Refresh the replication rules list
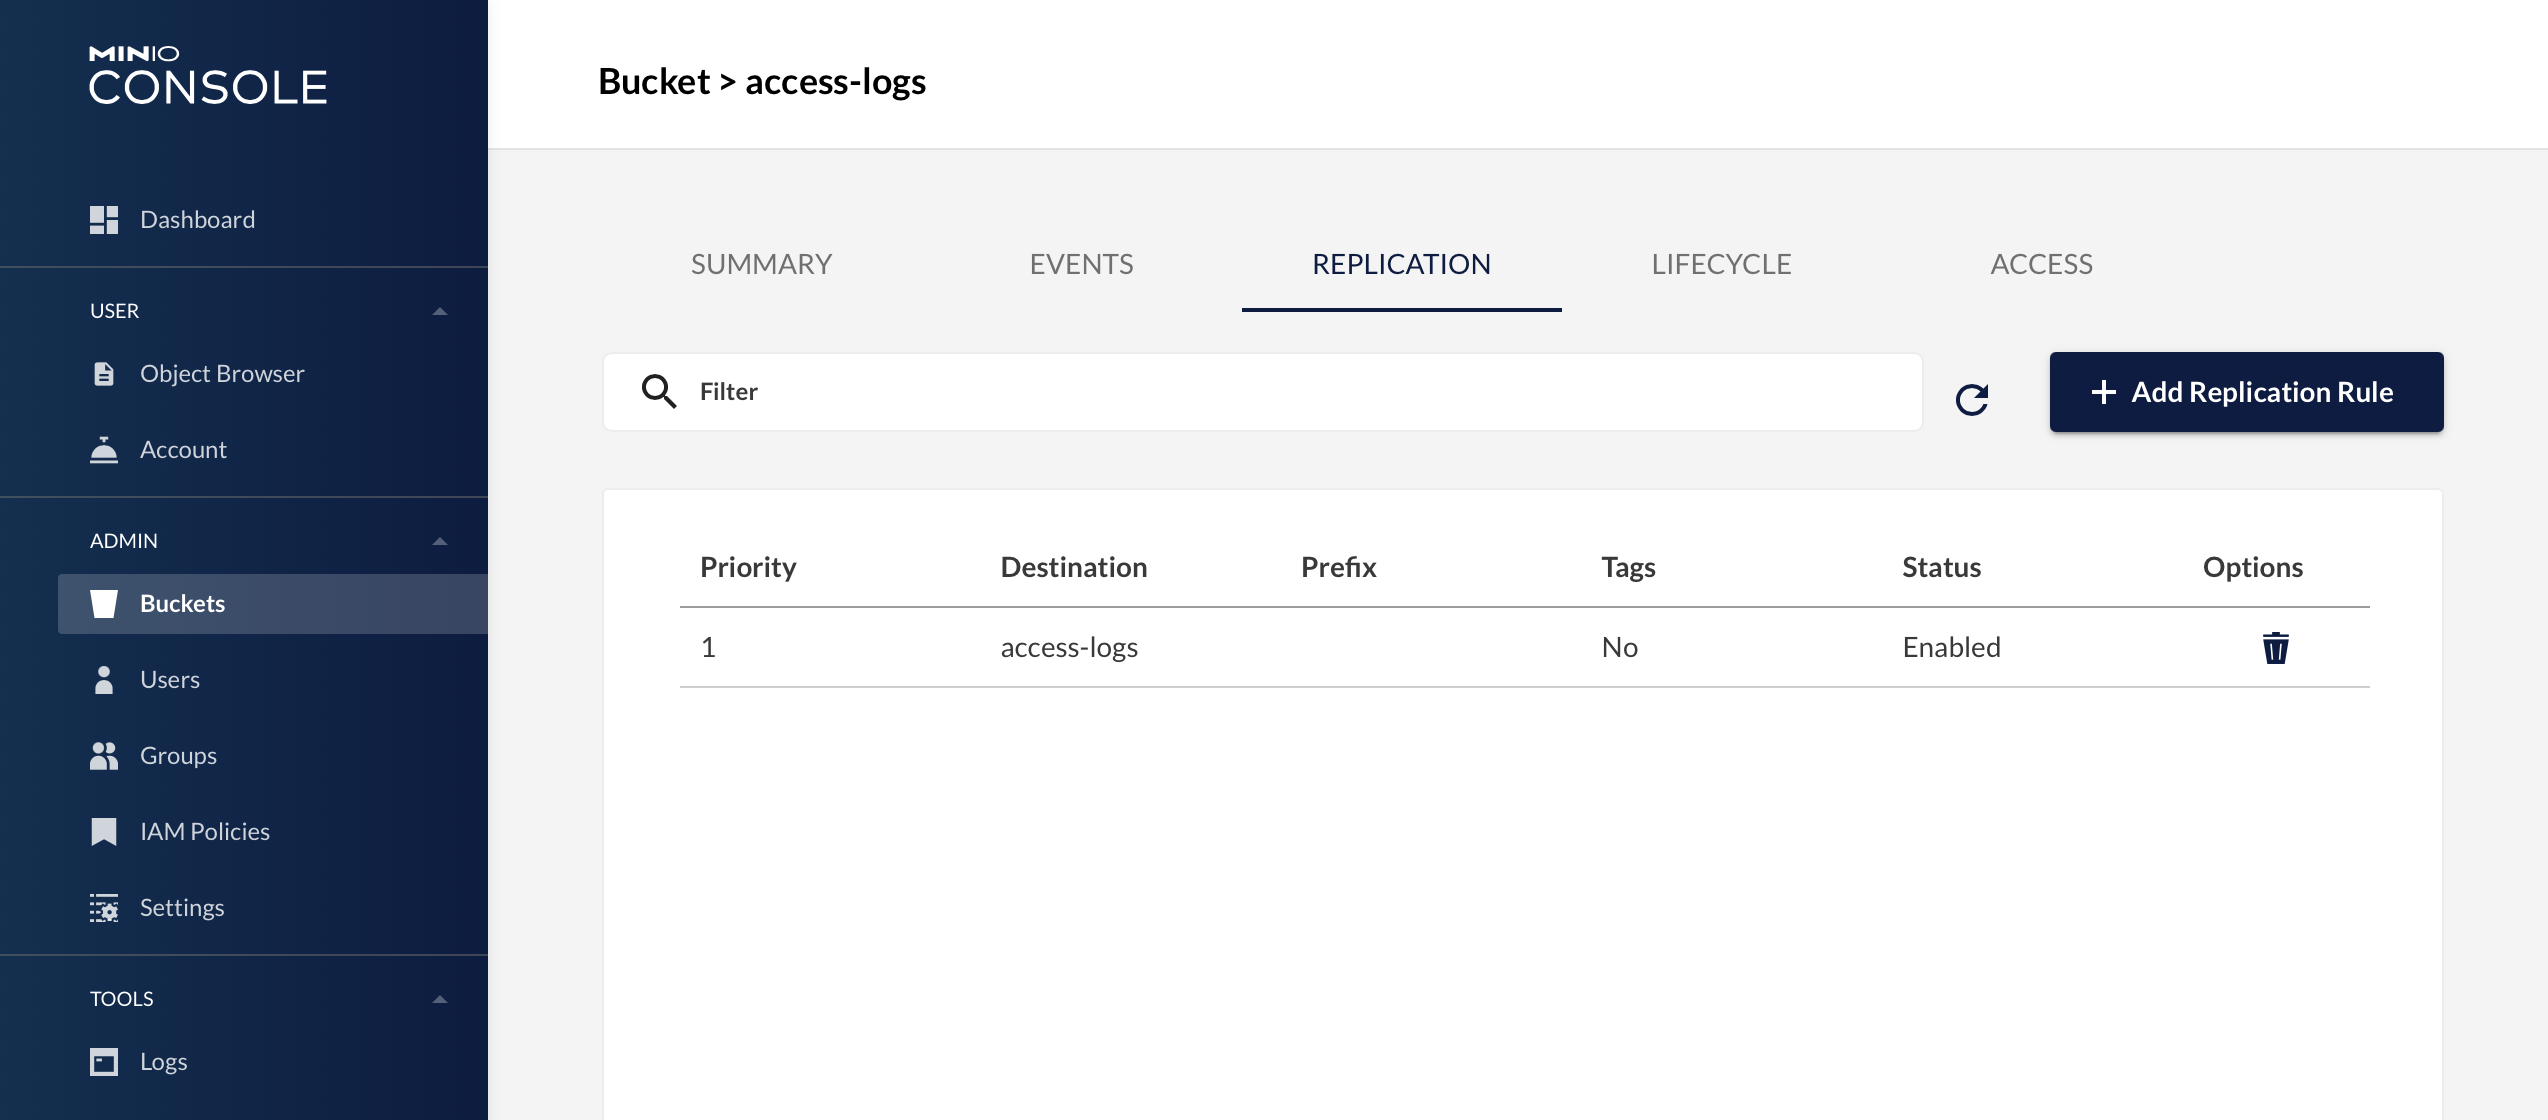 1972,400
